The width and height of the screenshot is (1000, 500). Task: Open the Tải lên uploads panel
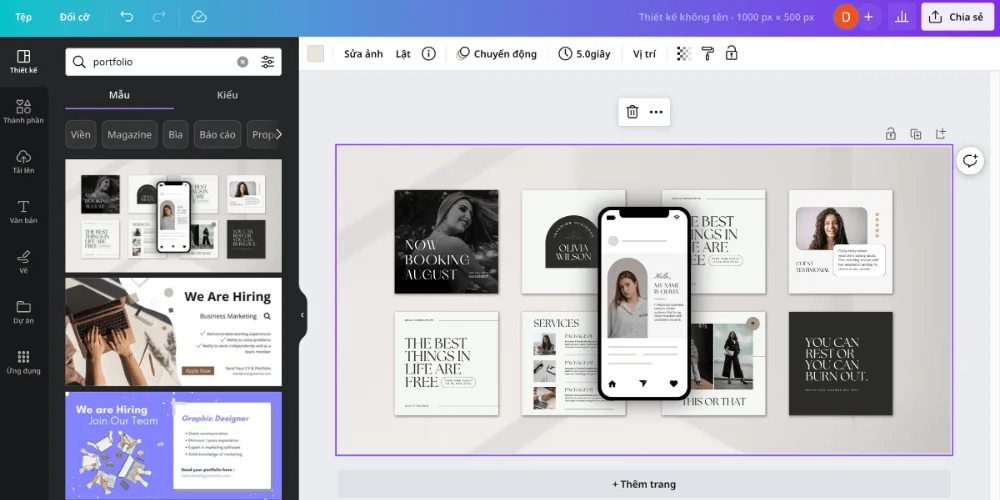click(24, 161)
